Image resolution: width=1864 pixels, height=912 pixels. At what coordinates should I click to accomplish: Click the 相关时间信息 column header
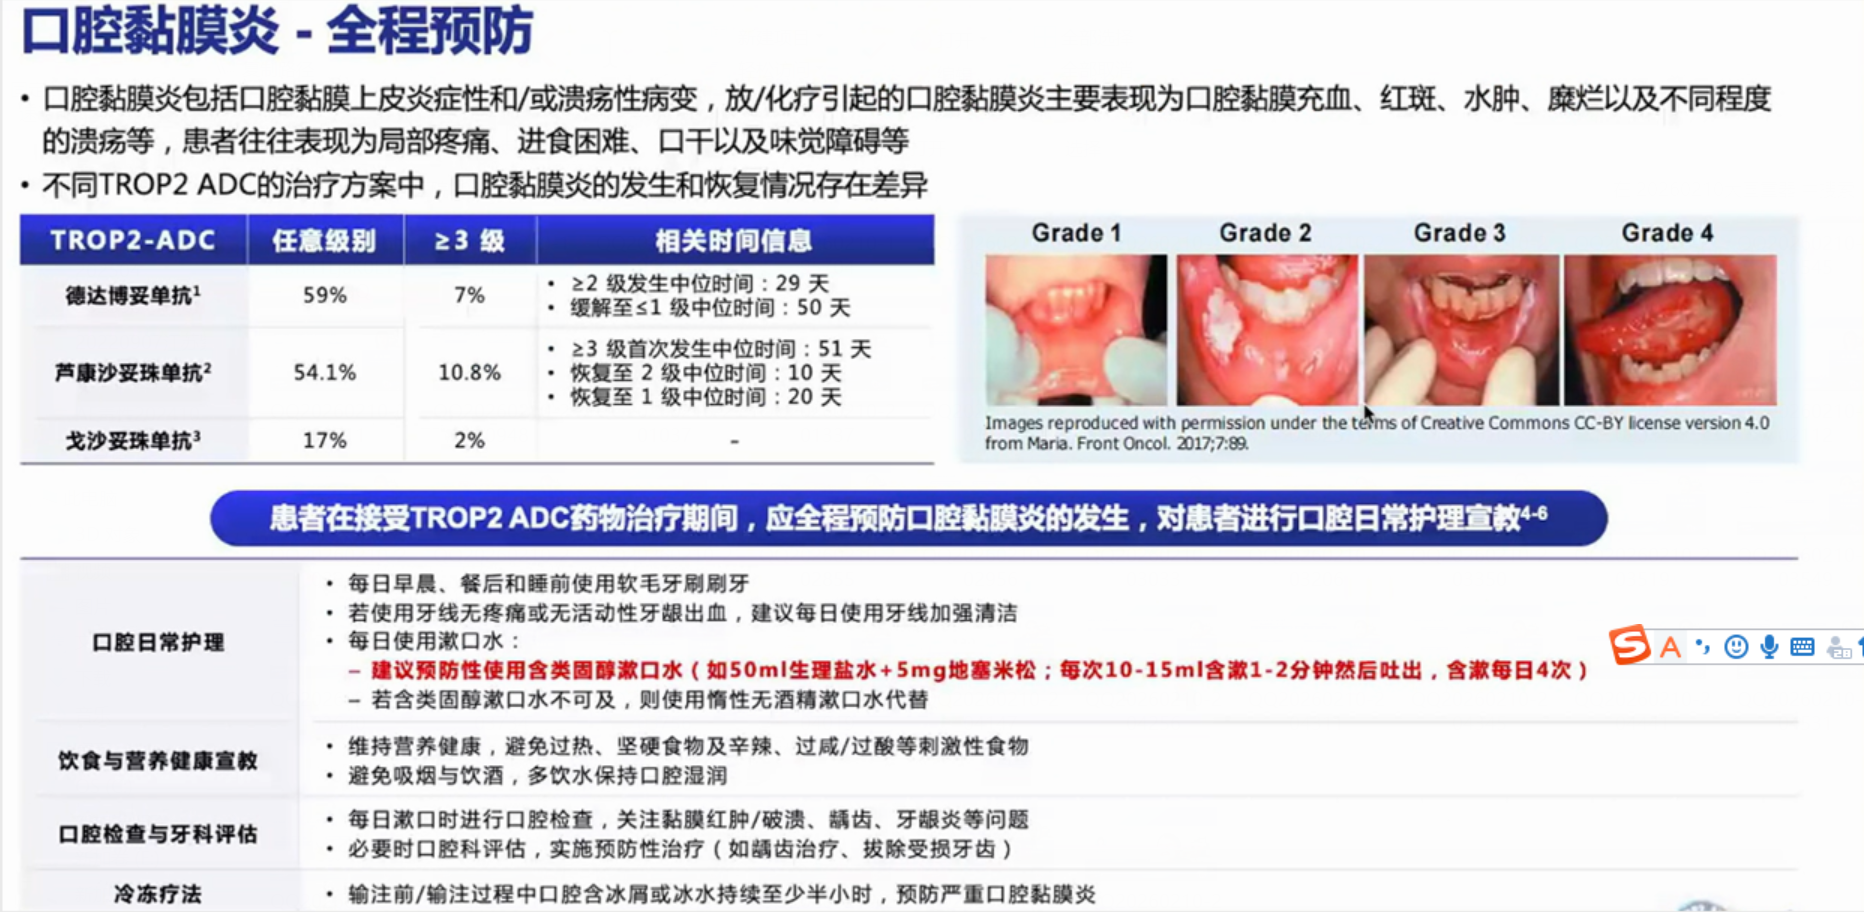click(x=734, y=241)
